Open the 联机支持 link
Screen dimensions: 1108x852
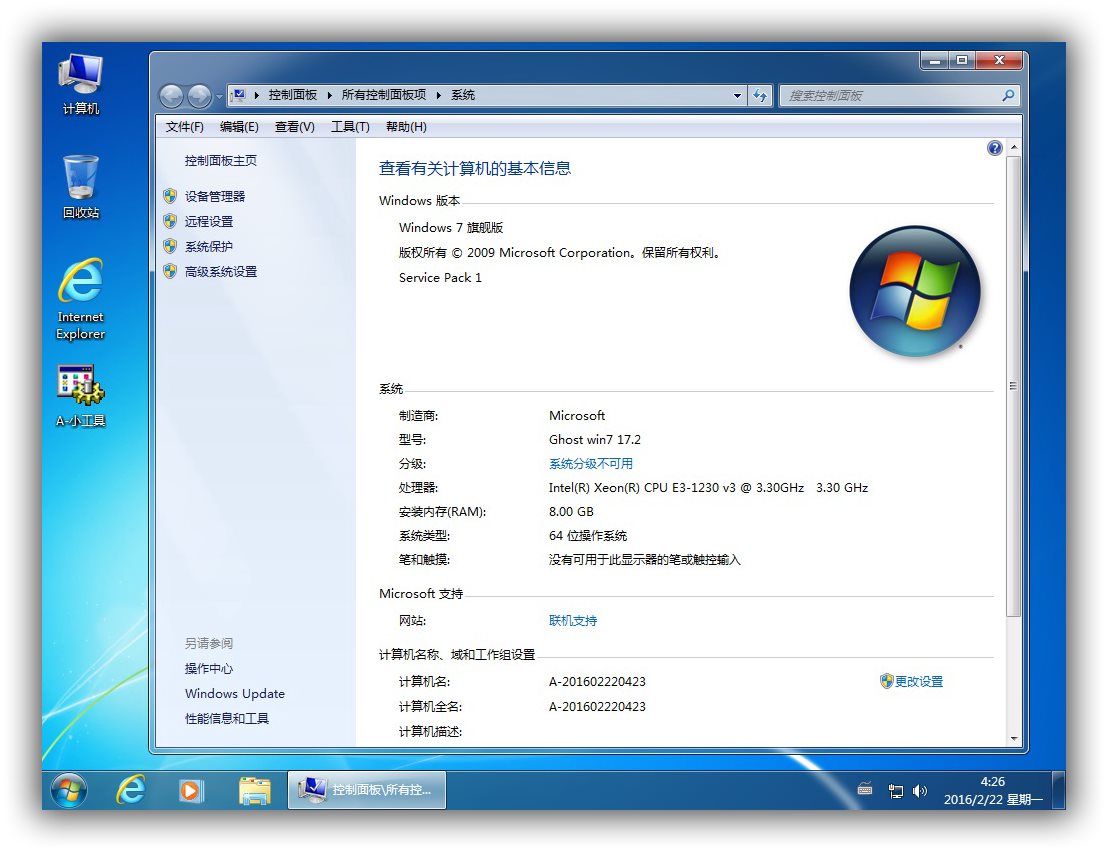click(573, 620)
